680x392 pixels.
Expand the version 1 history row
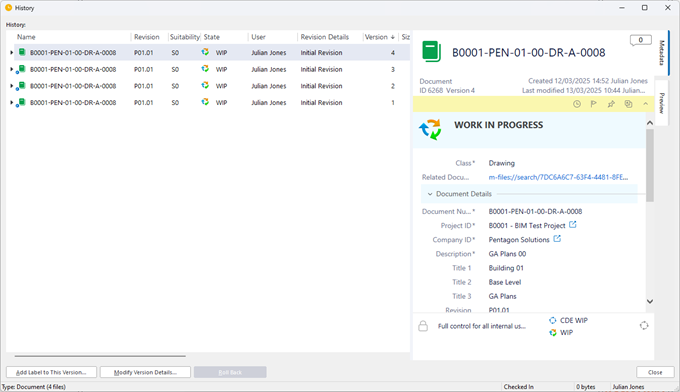(12, 102)
